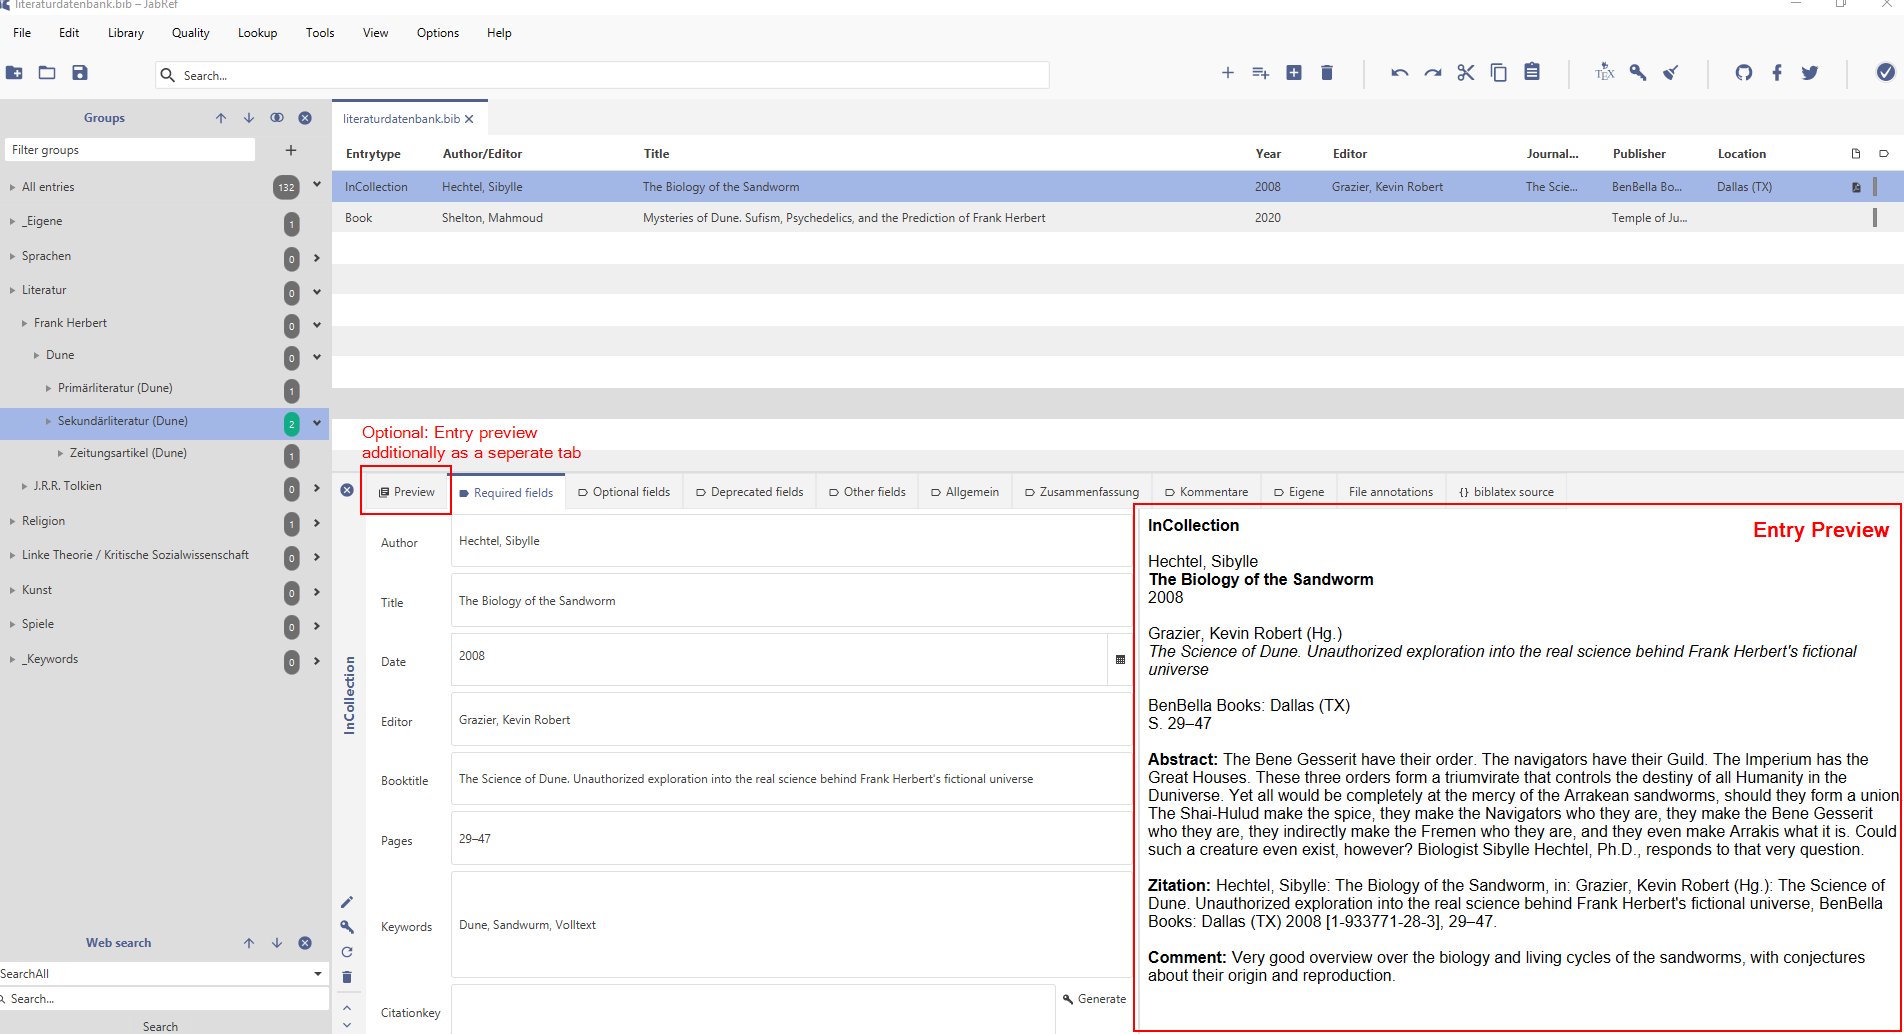Open the GitHub icon link
The height and width of the screenshot is (1034, 1904).
tap(1744, 73)
